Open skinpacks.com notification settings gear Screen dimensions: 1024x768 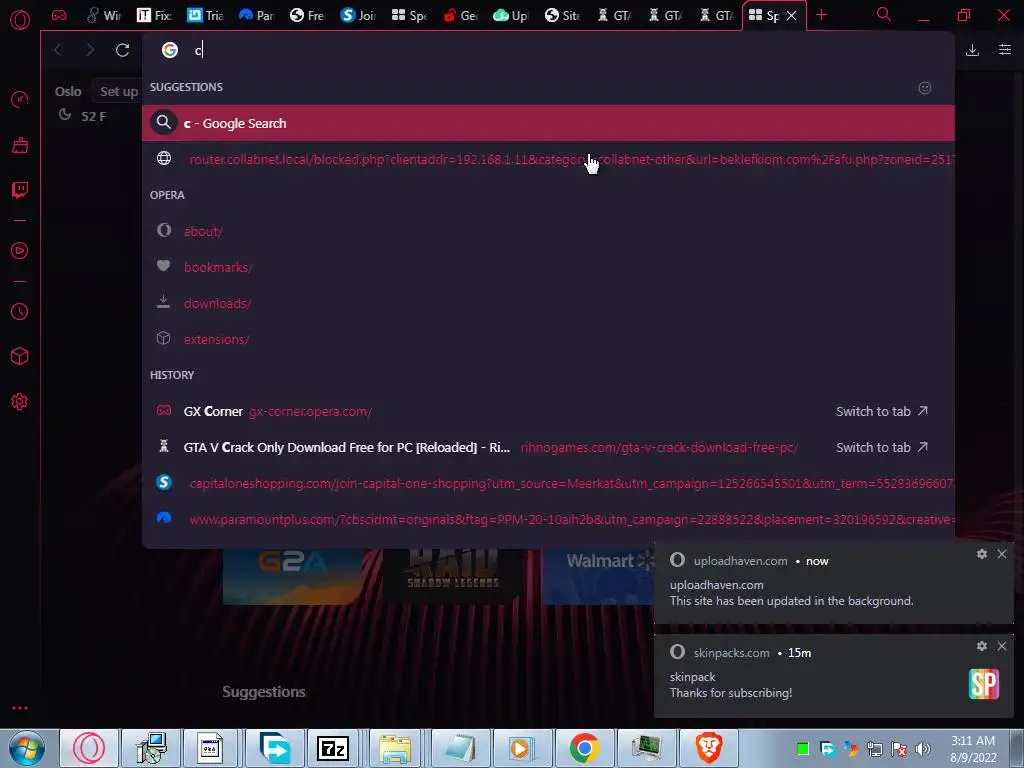982,646
